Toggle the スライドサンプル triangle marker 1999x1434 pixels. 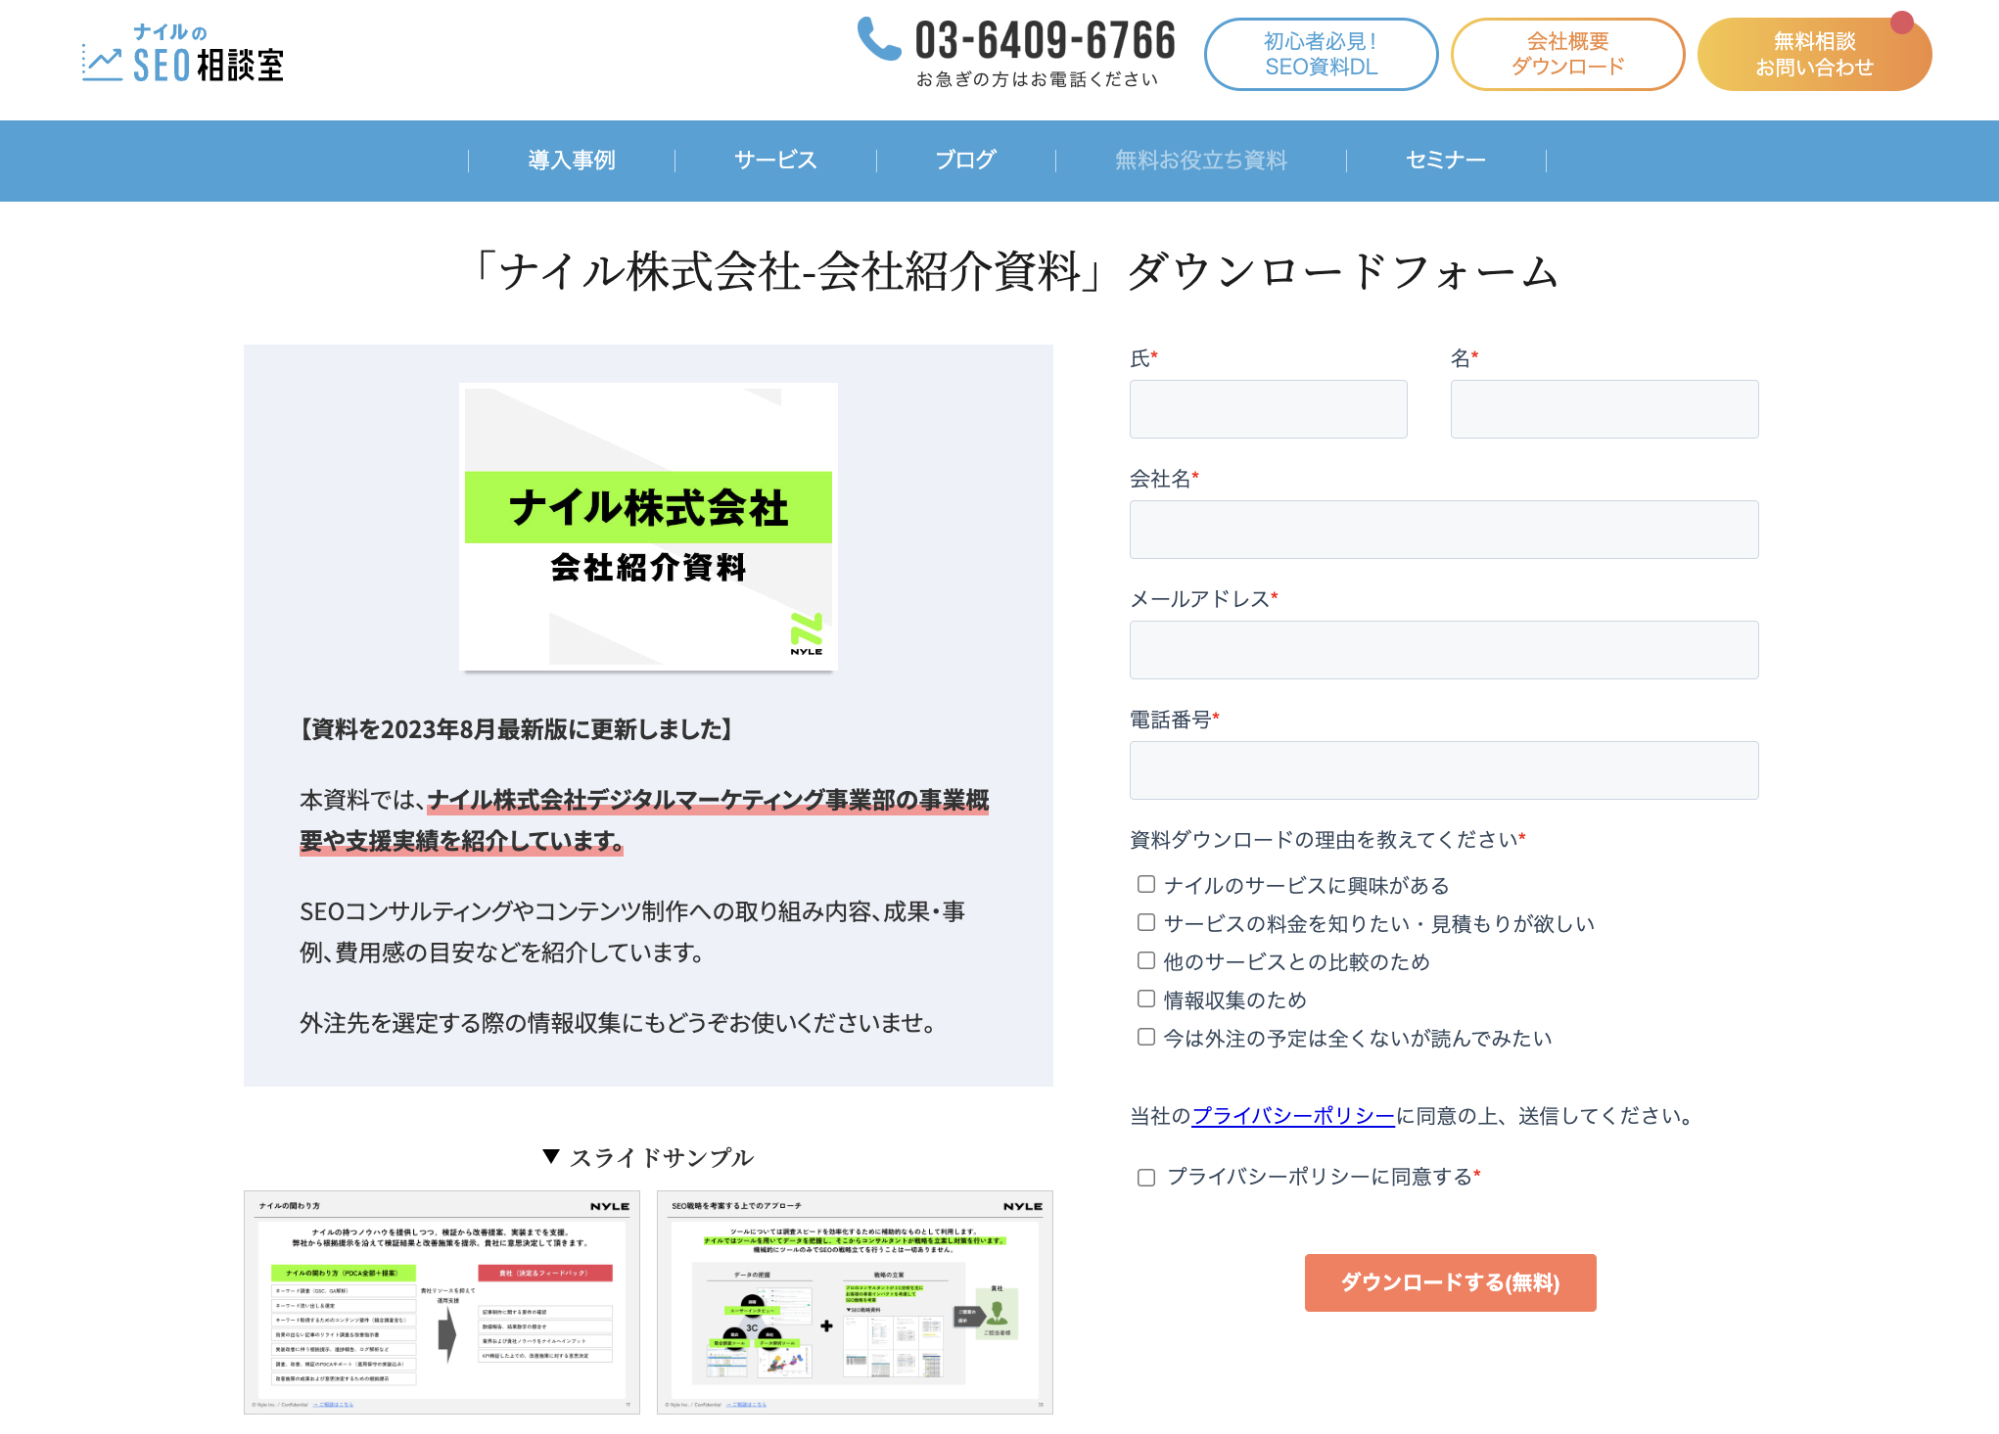pyautogui.click(x=550, y=1156)
